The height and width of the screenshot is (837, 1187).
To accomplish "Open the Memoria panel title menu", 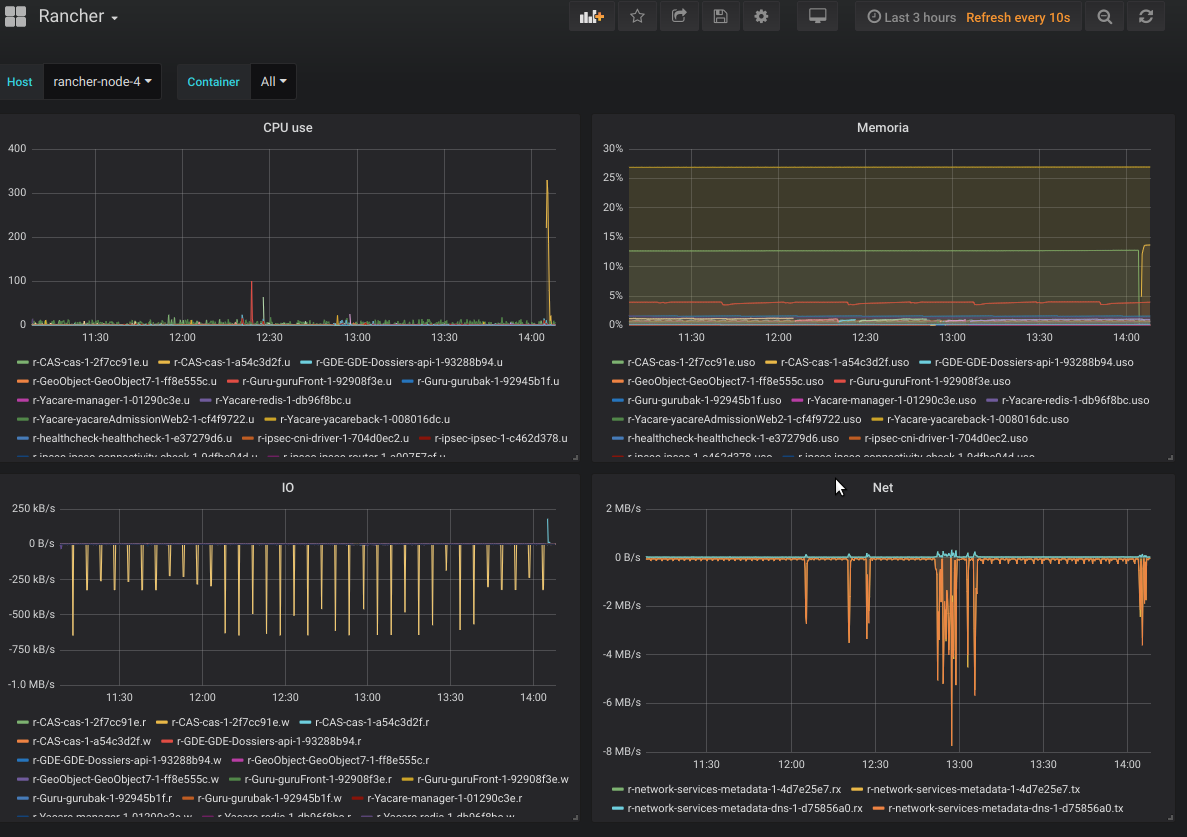I will click(x=883, y=128).
